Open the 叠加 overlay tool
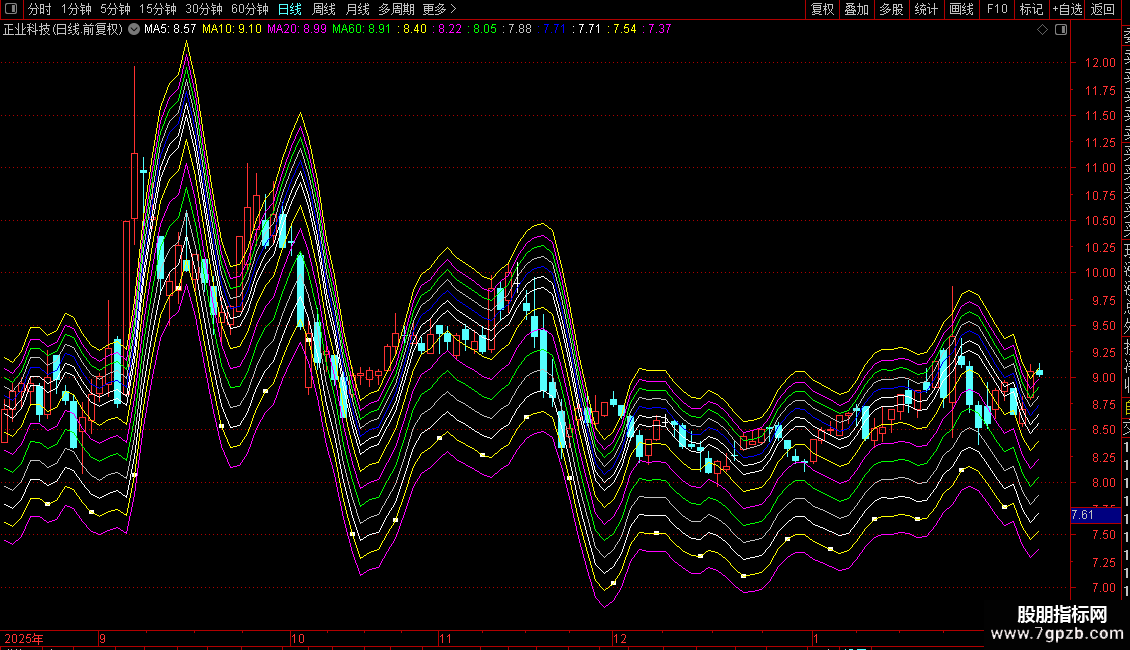The height and width of the screenshot is (650, 1130). coord(856,9)
